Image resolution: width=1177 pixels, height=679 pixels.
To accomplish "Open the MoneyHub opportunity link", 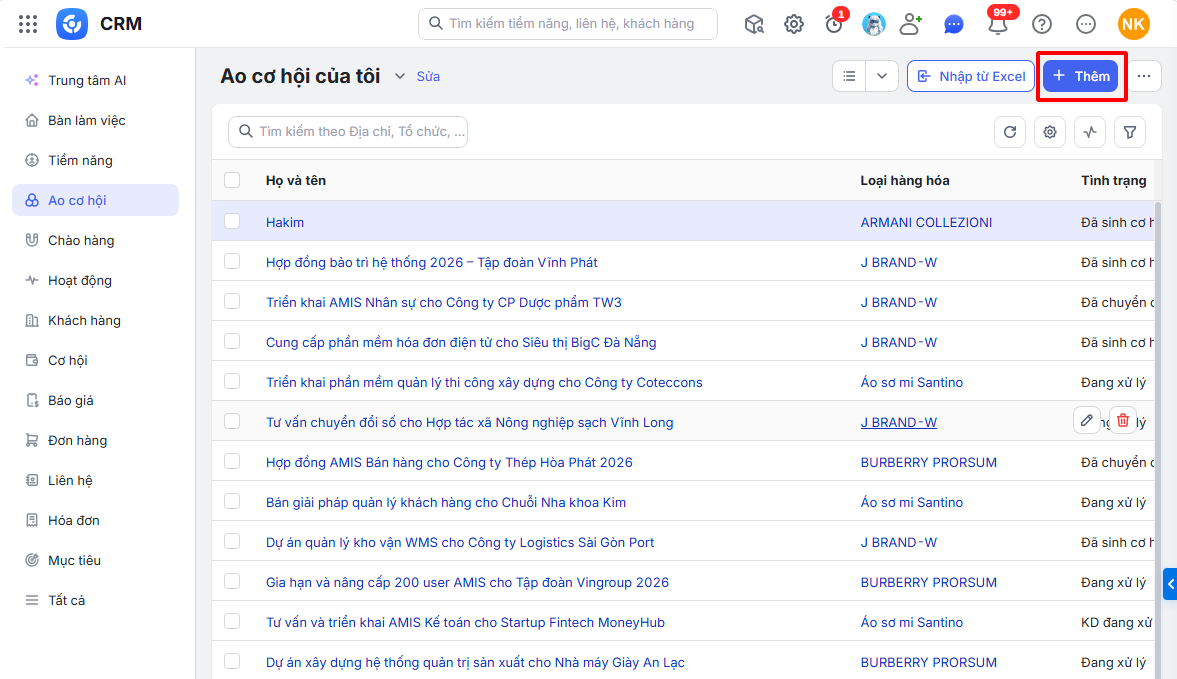I will pos(465,622).
